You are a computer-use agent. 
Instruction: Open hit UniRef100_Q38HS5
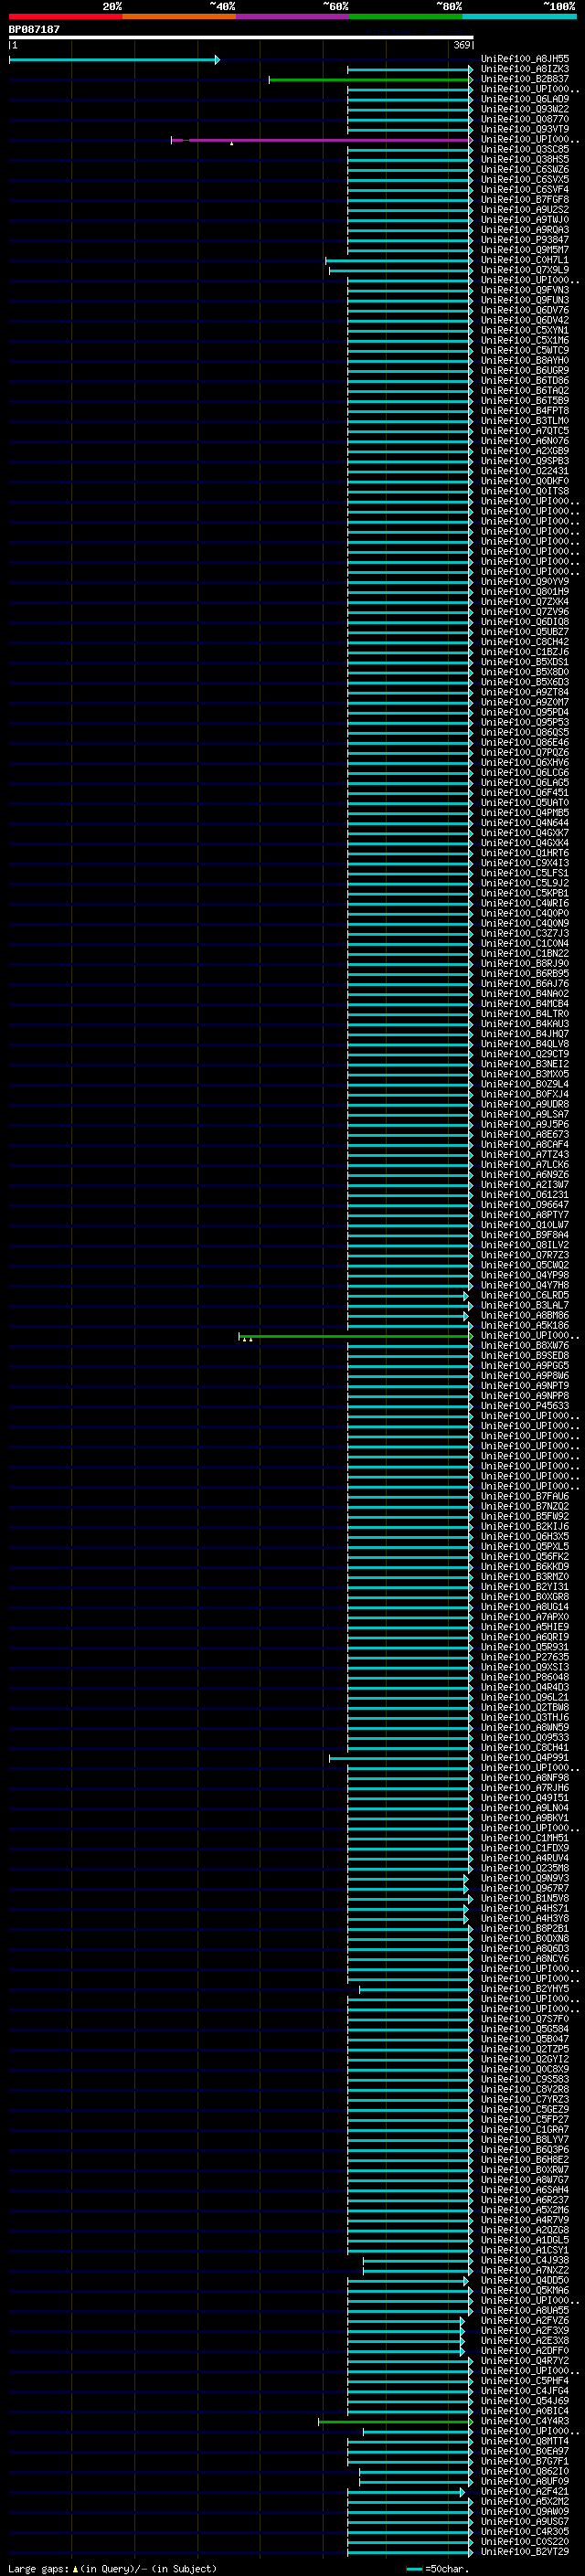524,160
